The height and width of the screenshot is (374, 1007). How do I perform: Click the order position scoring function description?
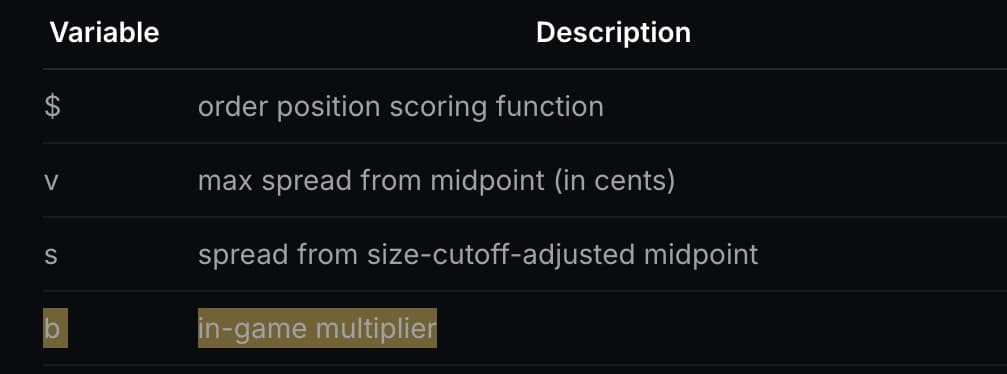click(401, 107)
